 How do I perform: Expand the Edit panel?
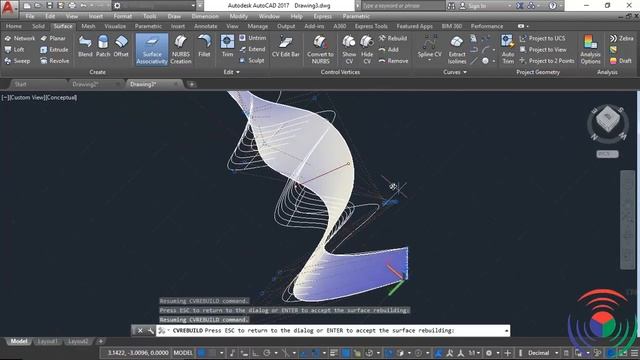[x=231, y=72]
